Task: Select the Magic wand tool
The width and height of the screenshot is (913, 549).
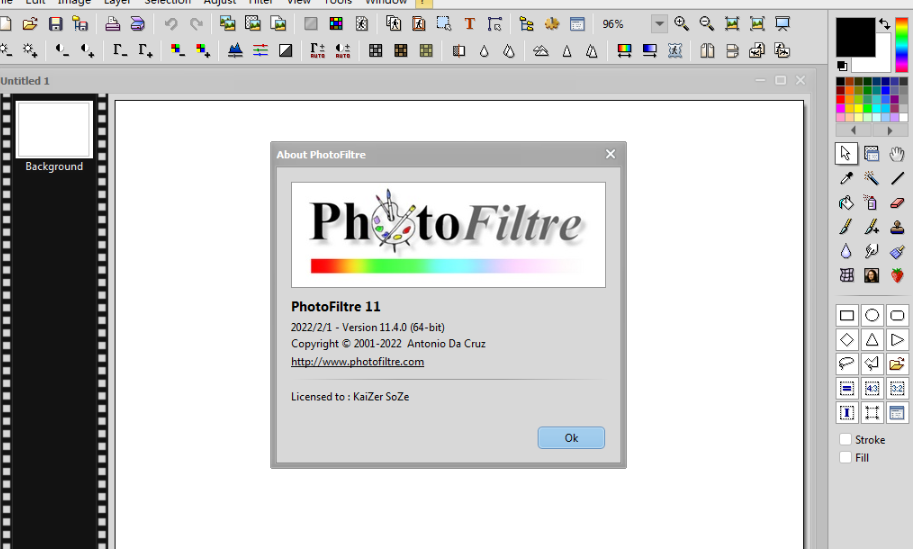Action: coord(871,178)
